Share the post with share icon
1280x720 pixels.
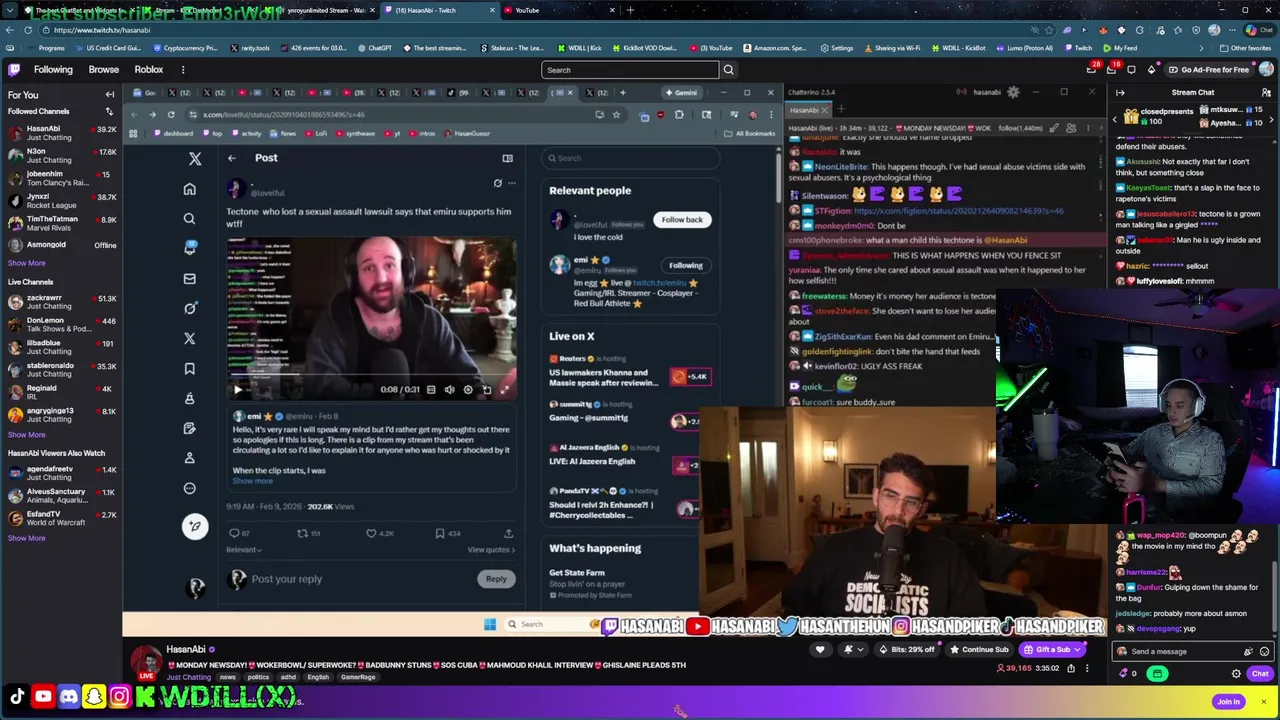click(508, 533)
